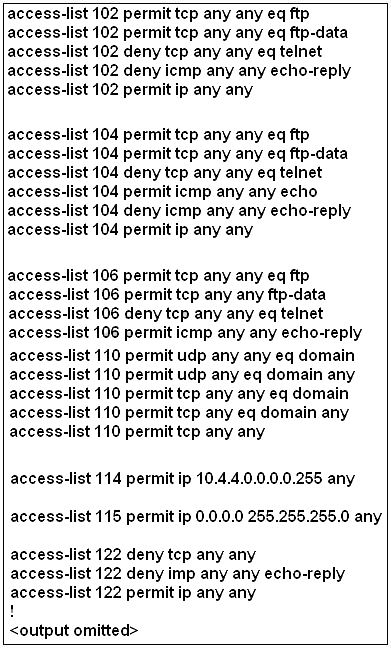Select access-list 110 permit udp any any eq domain
This screenshot has width=391, height=648.
[182, 356]
